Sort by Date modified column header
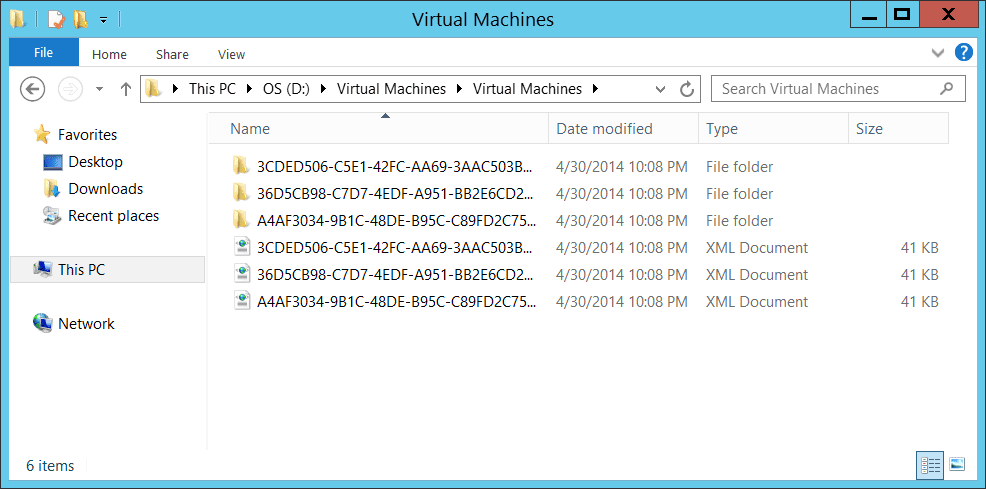Screen dimensions: 986x489 point(604,129)
